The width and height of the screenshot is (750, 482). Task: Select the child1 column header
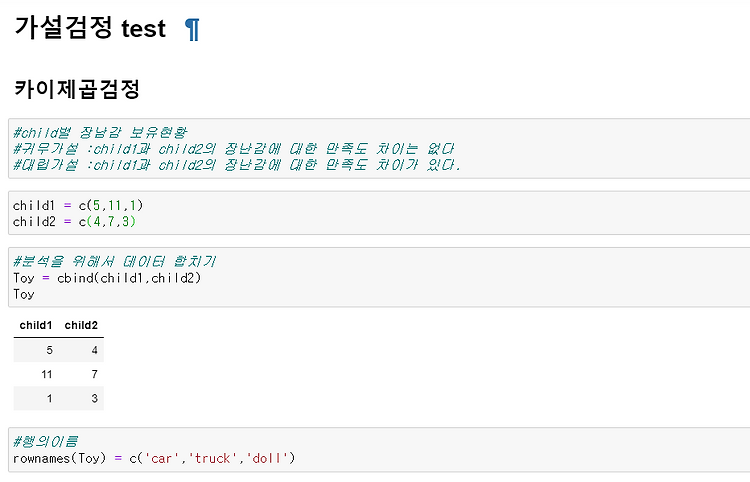(36, 325)
